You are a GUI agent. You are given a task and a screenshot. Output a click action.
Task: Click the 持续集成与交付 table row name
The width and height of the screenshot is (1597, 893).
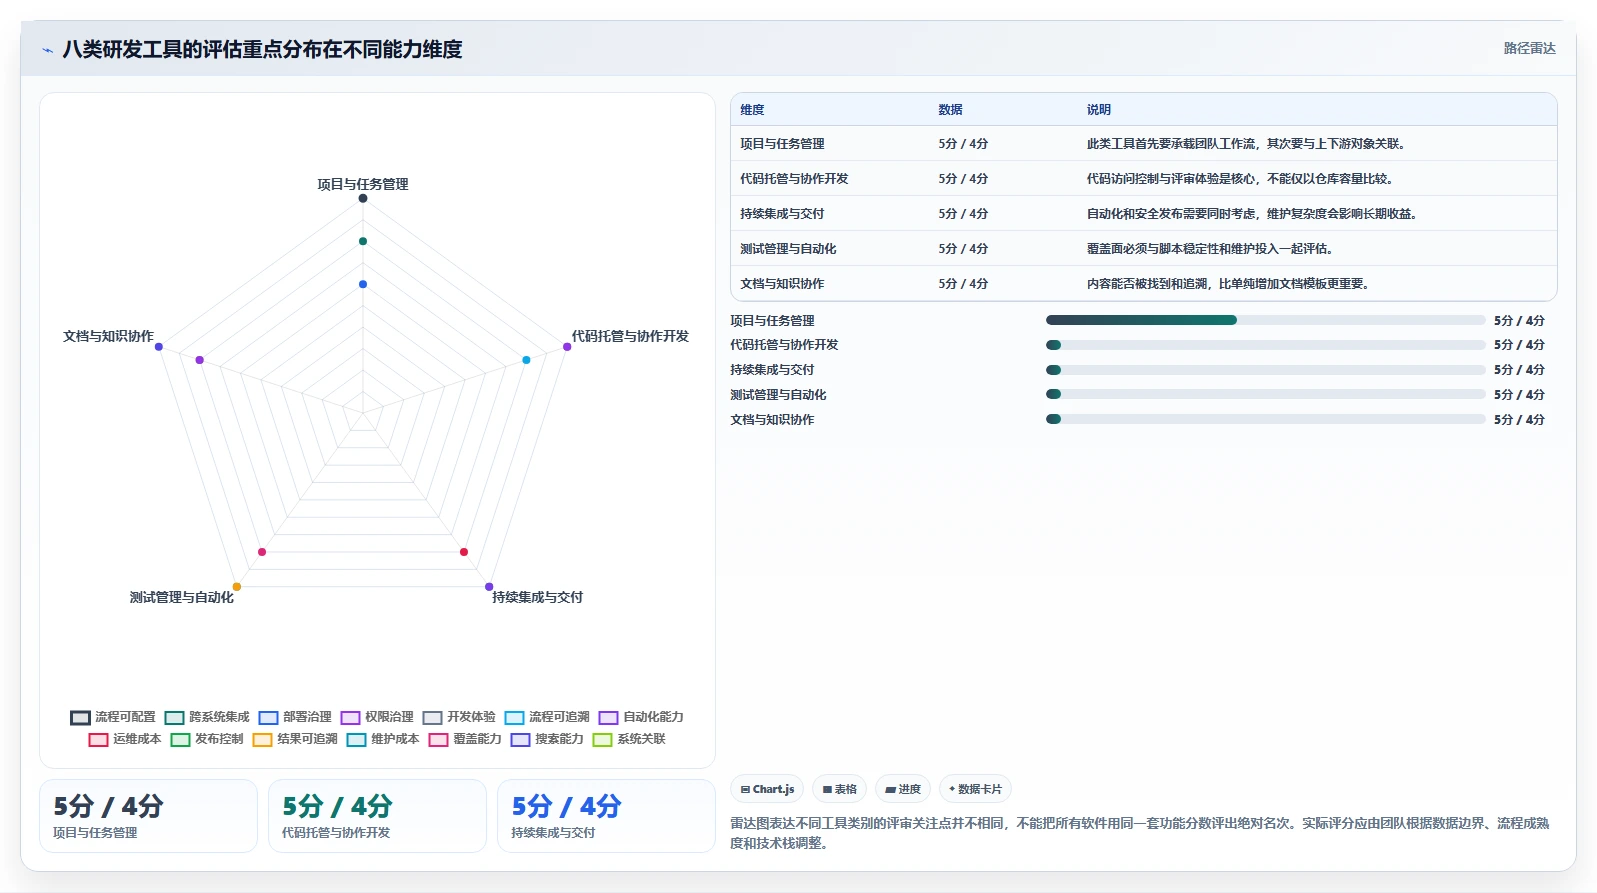click(x=782, y=214)
